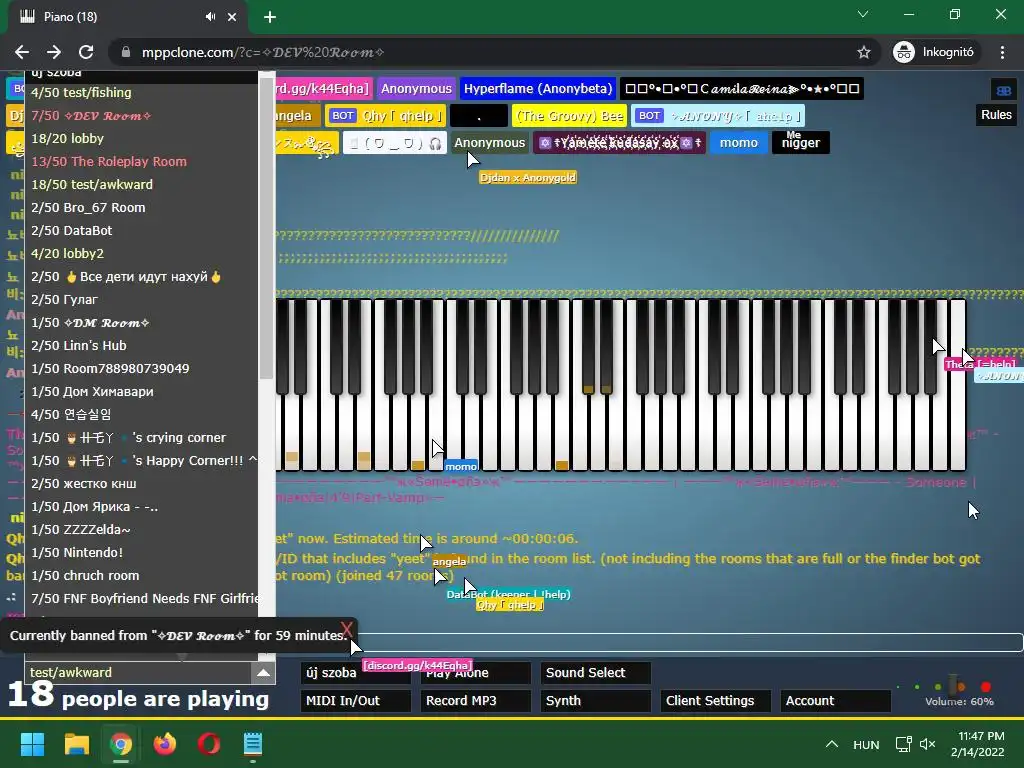Select room Room788980739049

pos(142,368)
